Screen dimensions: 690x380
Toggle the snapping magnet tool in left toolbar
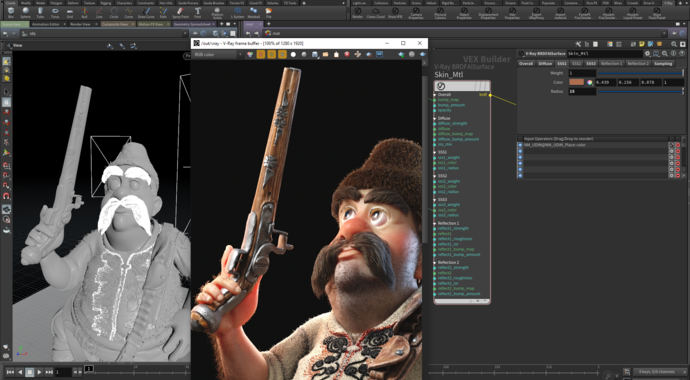click(7, 196)
